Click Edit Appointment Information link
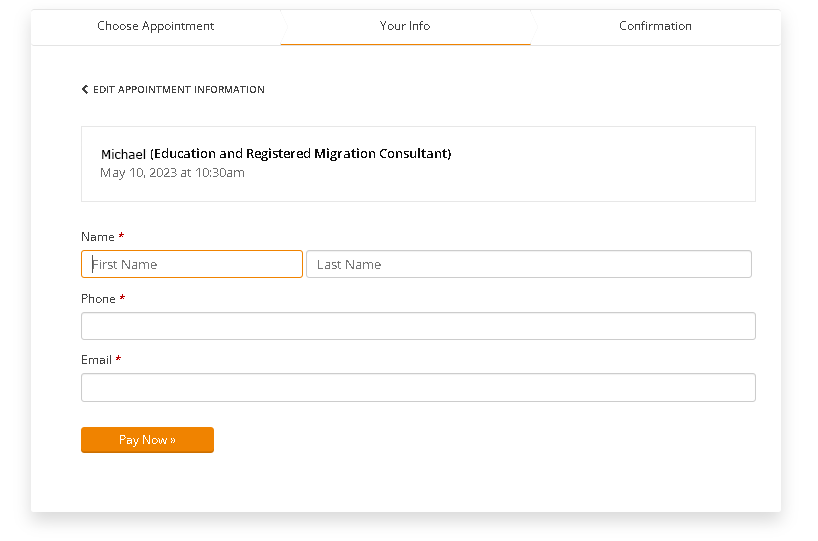818x541 pixels. pyautogui.click(x=178, y=90)
